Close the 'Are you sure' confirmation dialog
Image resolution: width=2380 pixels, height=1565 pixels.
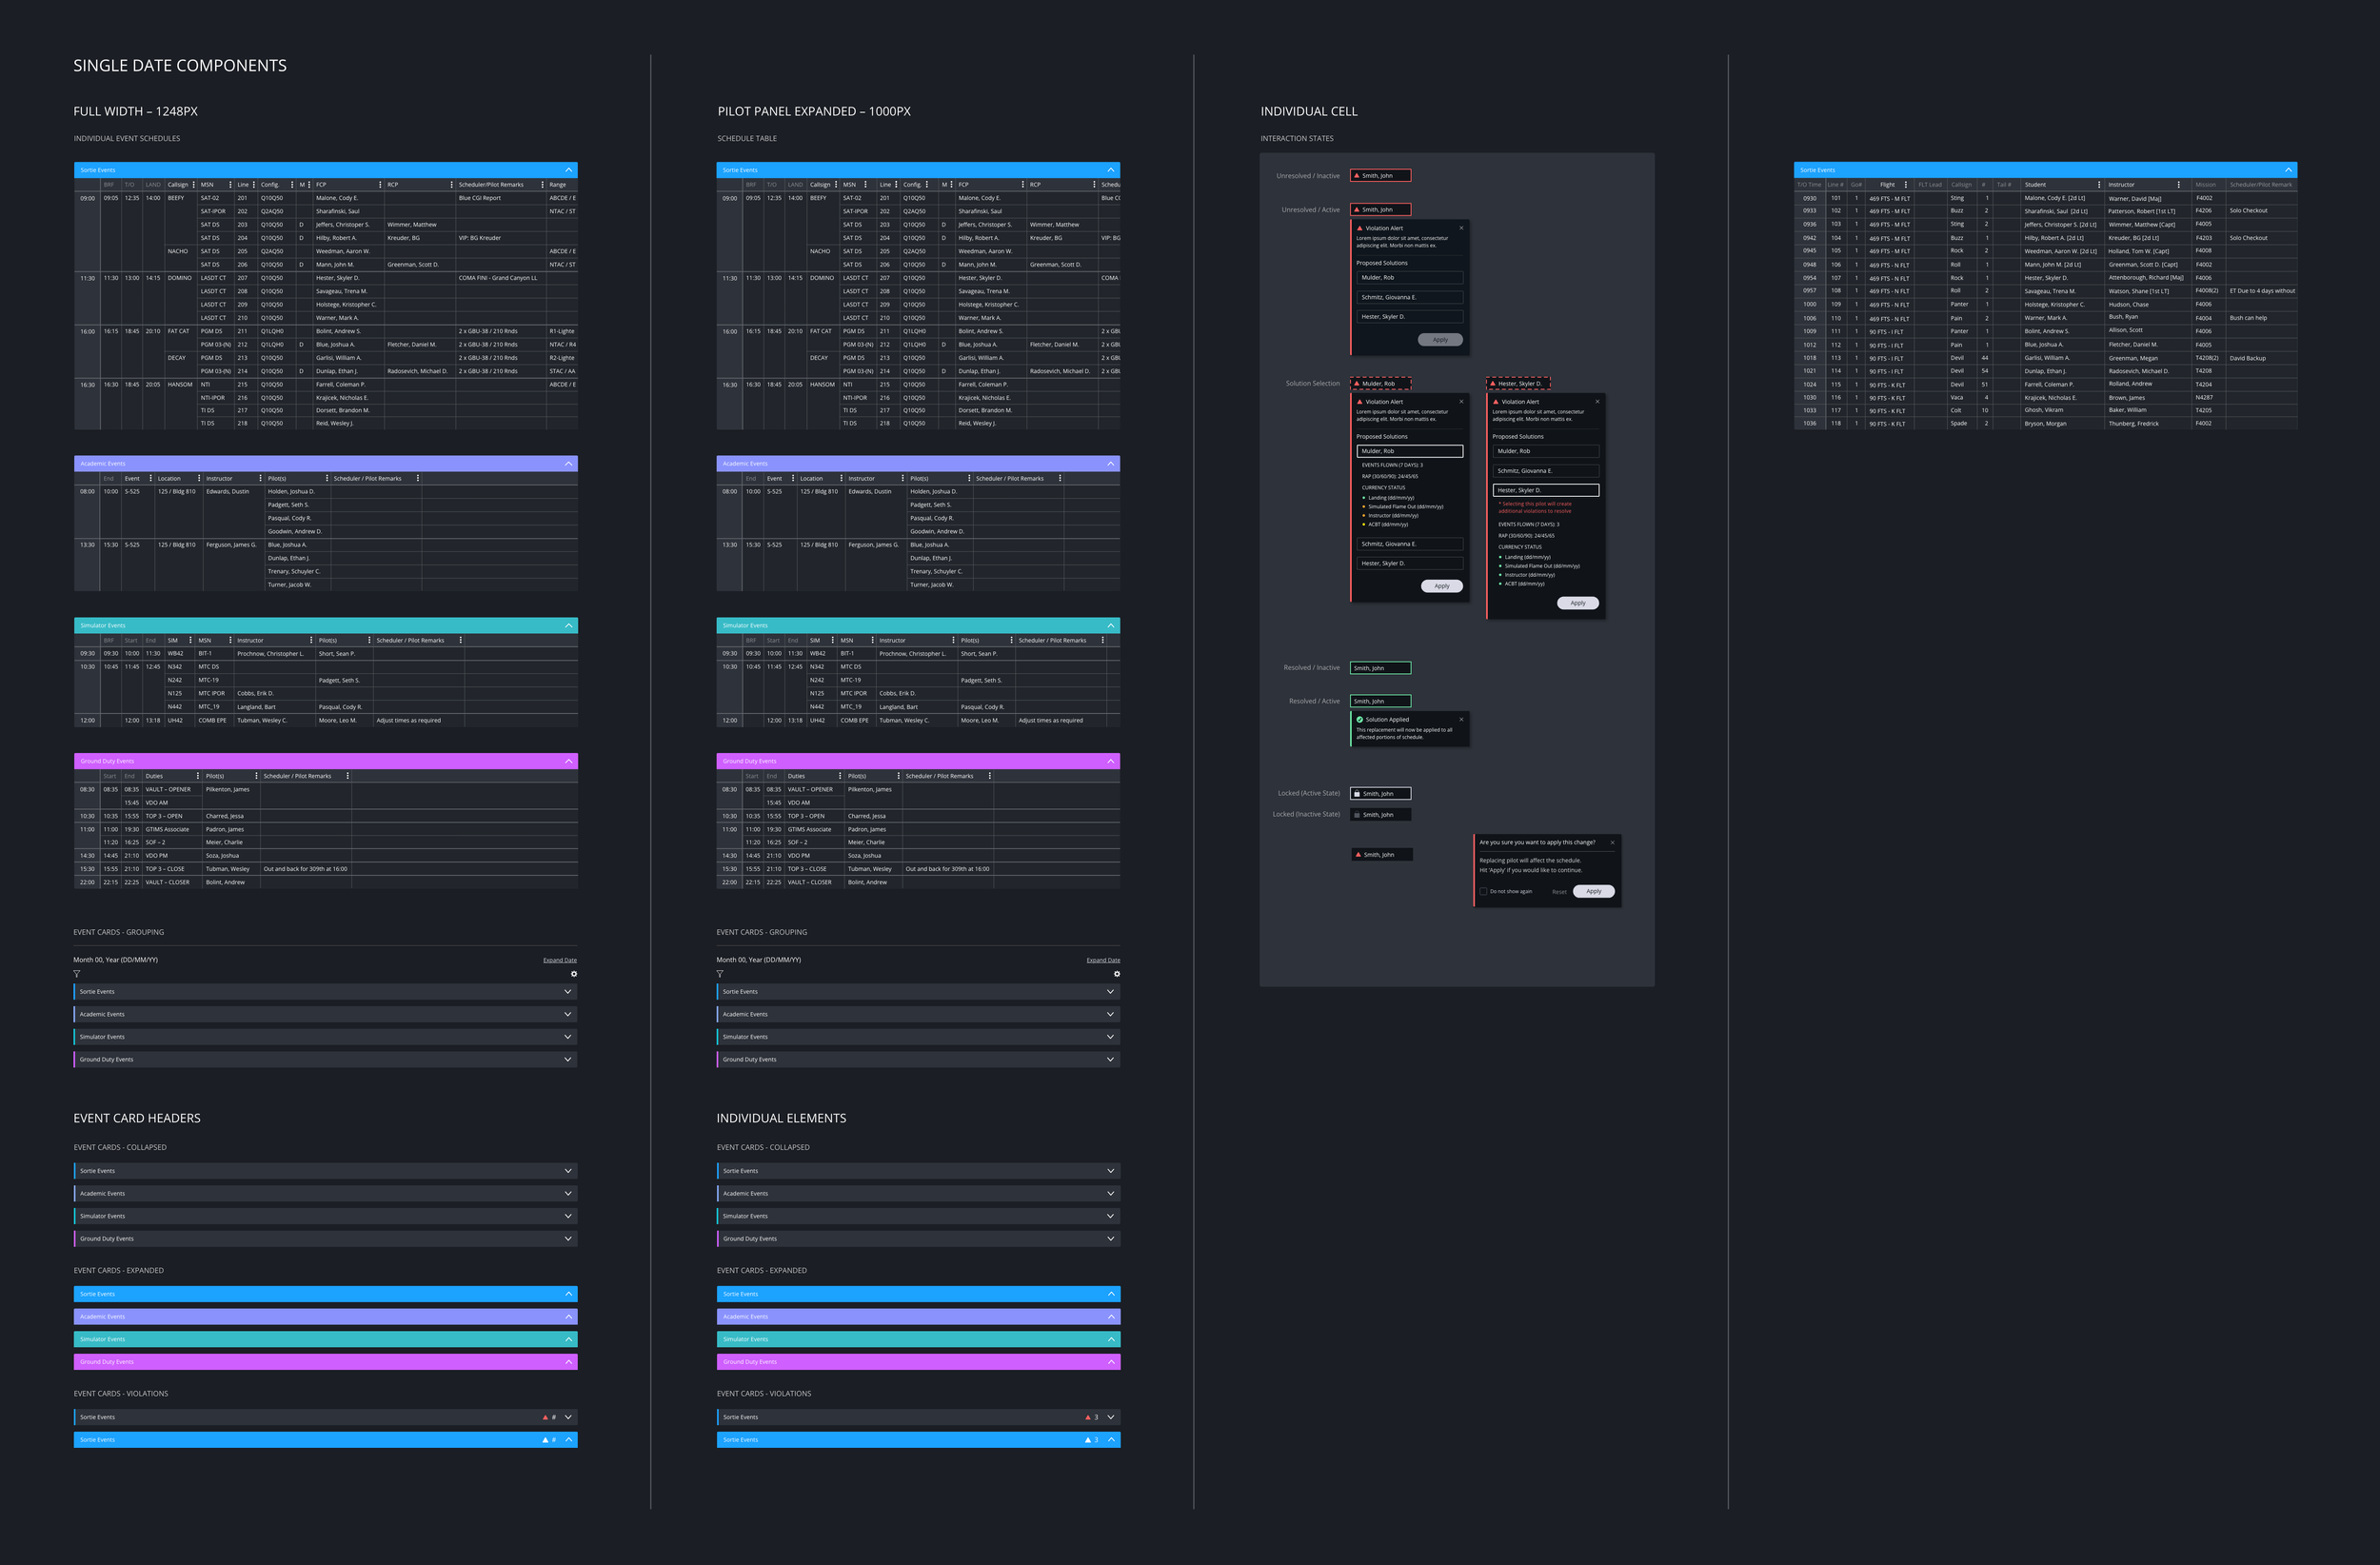pyautogui.click(x=1611, y=842)
